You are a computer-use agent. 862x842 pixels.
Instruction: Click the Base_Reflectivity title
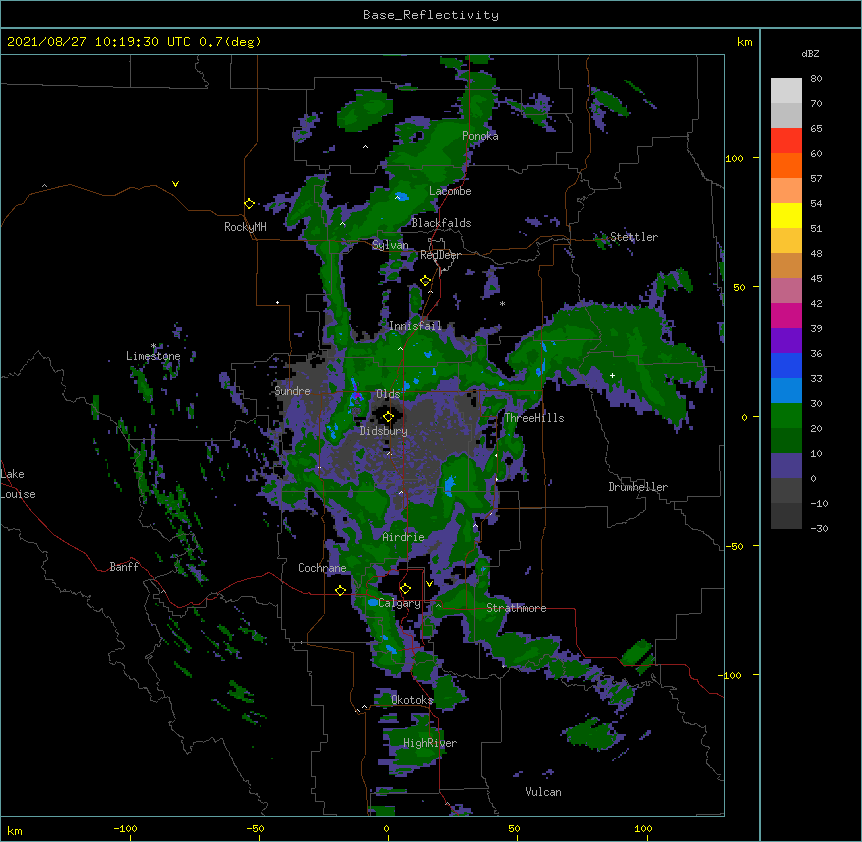[x=431, y=15]
